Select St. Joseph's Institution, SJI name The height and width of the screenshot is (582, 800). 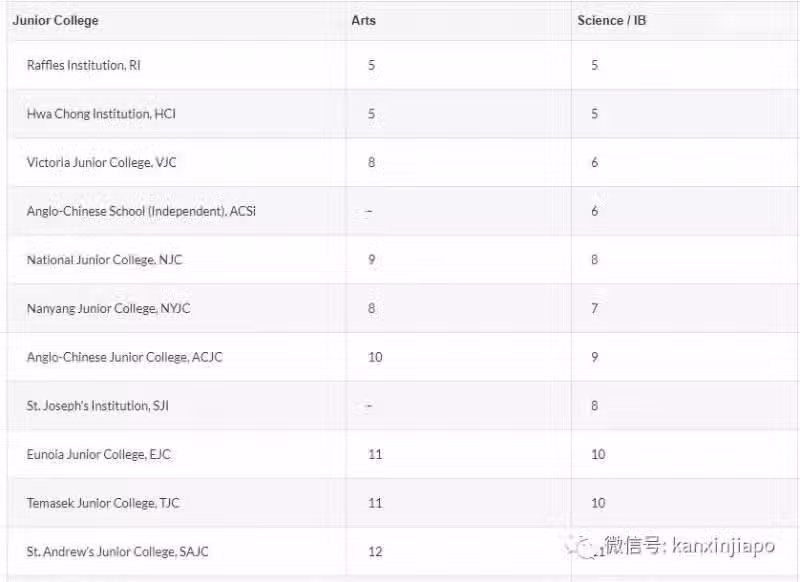(x=97, y=406)
